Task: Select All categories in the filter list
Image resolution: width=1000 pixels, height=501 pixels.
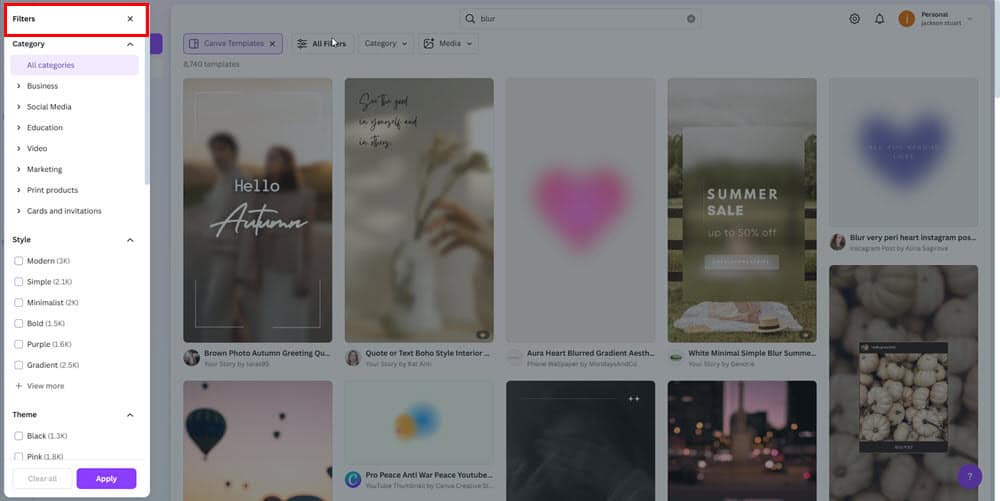Action: tap(75, 65)
